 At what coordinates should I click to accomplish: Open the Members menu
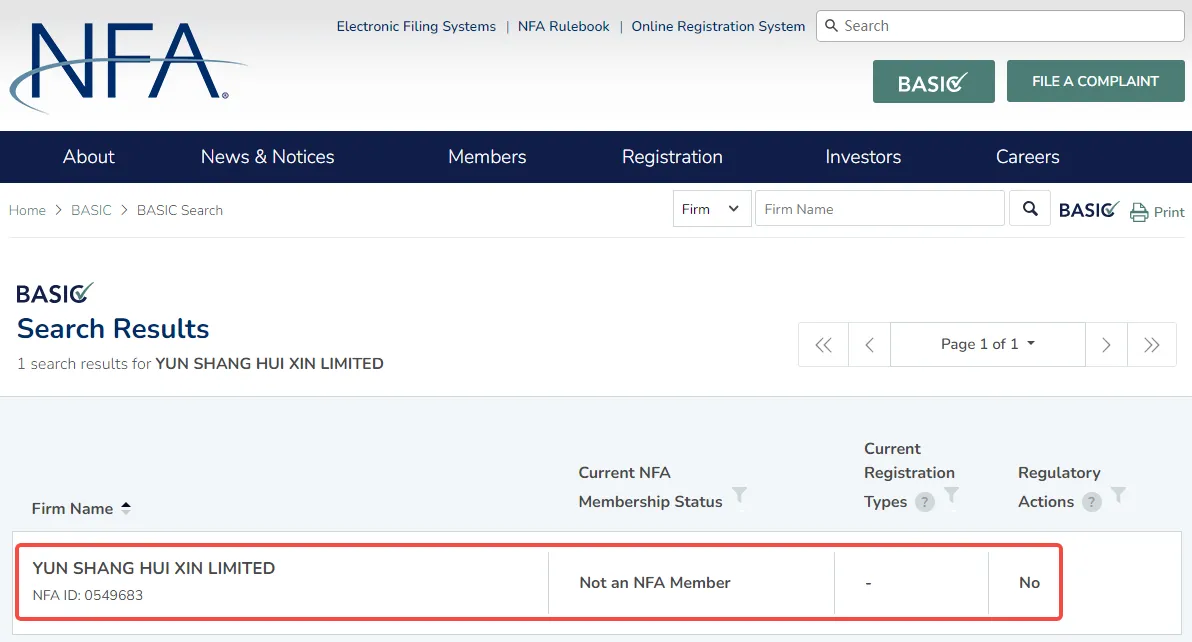(x=487, y=157)
